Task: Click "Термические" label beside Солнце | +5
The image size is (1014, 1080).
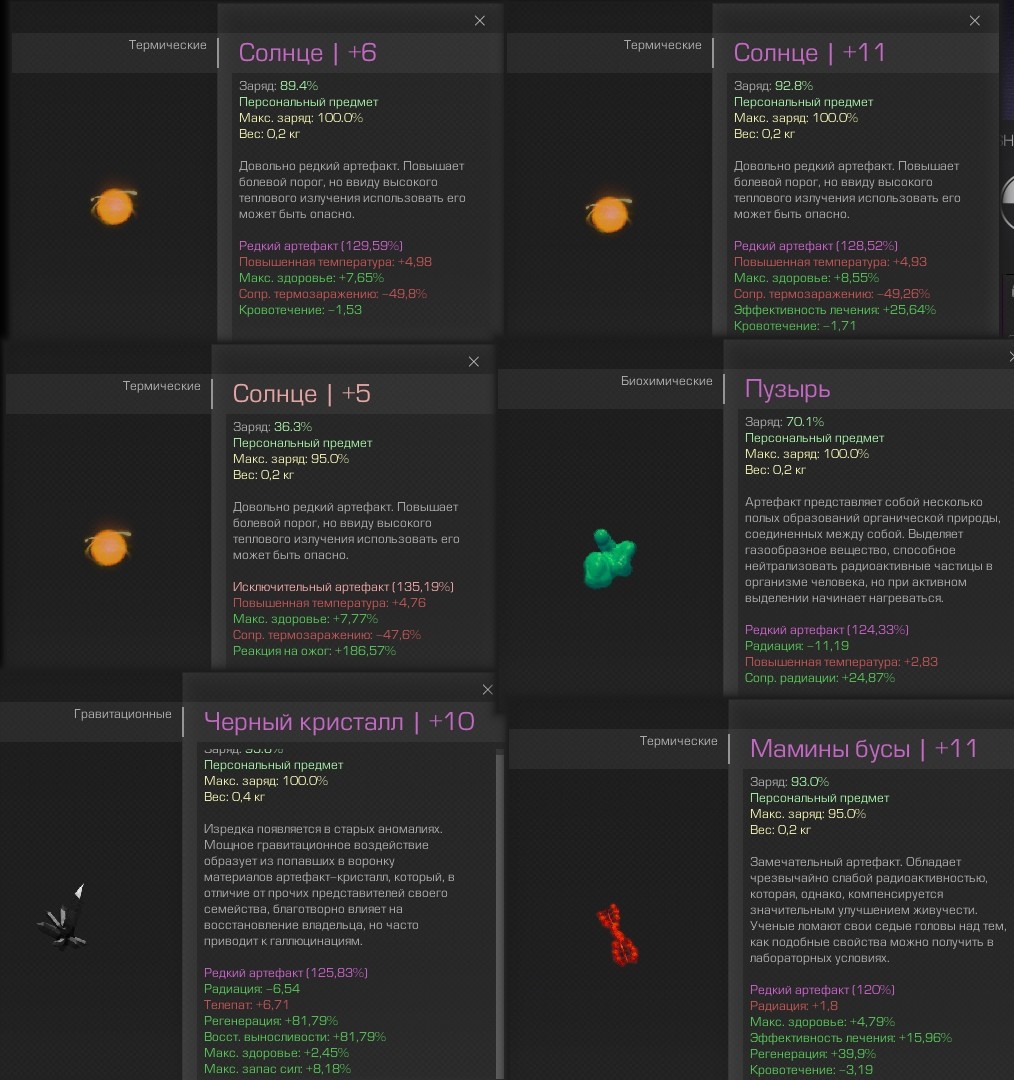Action: pos(161,386)
